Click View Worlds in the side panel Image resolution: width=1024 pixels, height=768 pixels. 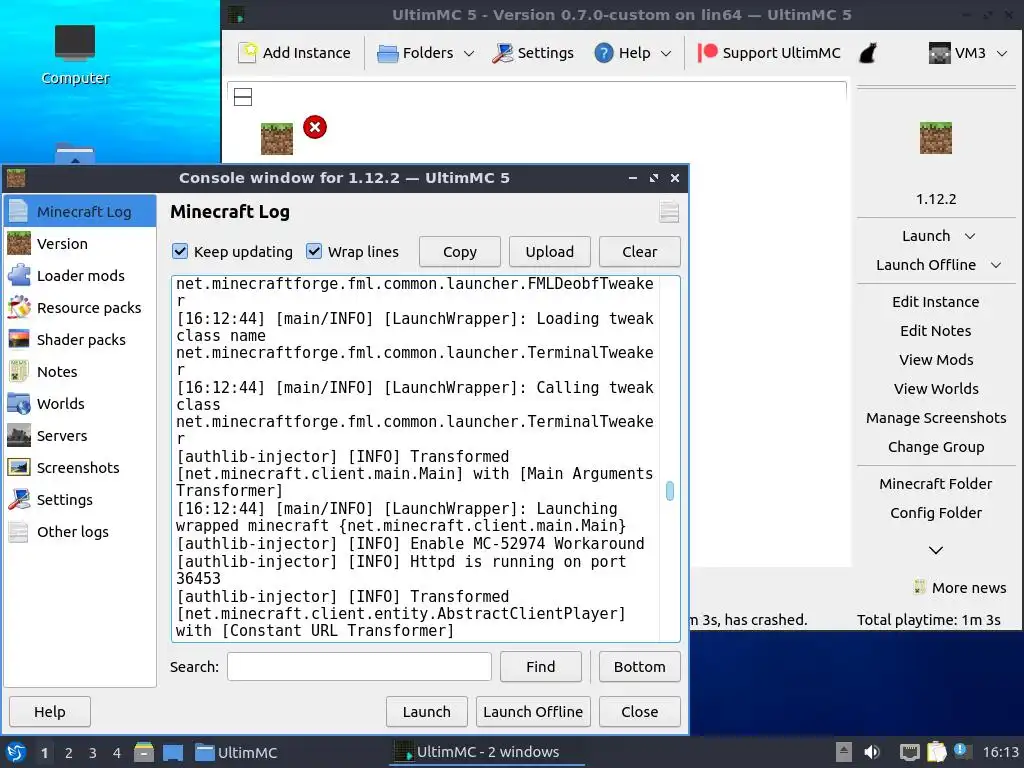coord(936,389)
